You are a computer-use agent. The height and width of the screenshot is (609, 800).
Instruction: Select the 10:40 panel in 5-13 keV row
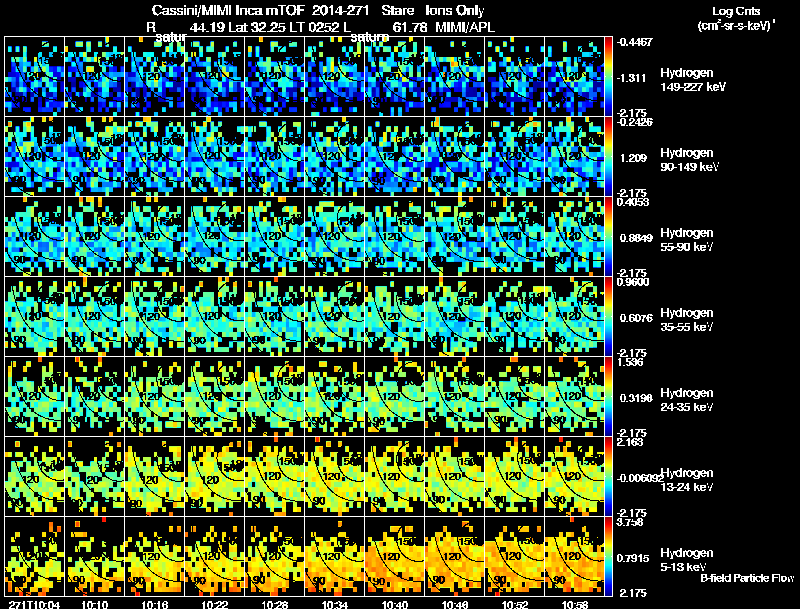click(x=395, y=556)
